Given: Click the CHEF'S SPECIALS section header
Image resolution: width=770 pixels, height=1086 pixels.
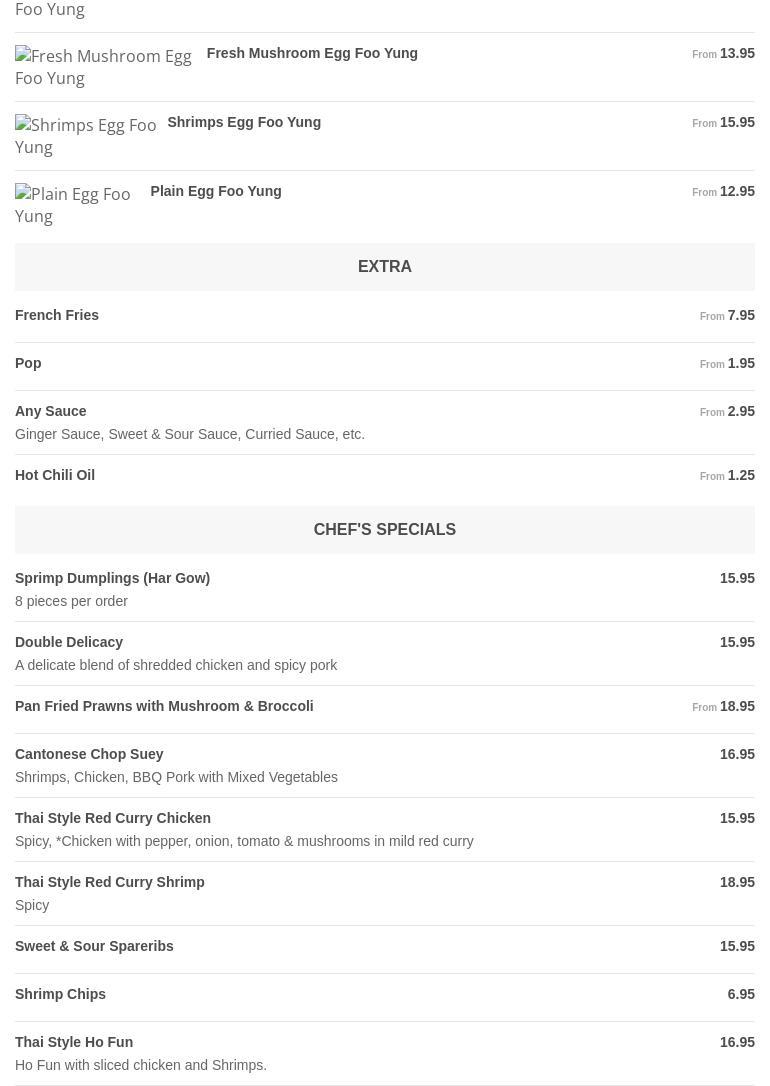Looking at the screenshot, I should (x=384, y=530).
